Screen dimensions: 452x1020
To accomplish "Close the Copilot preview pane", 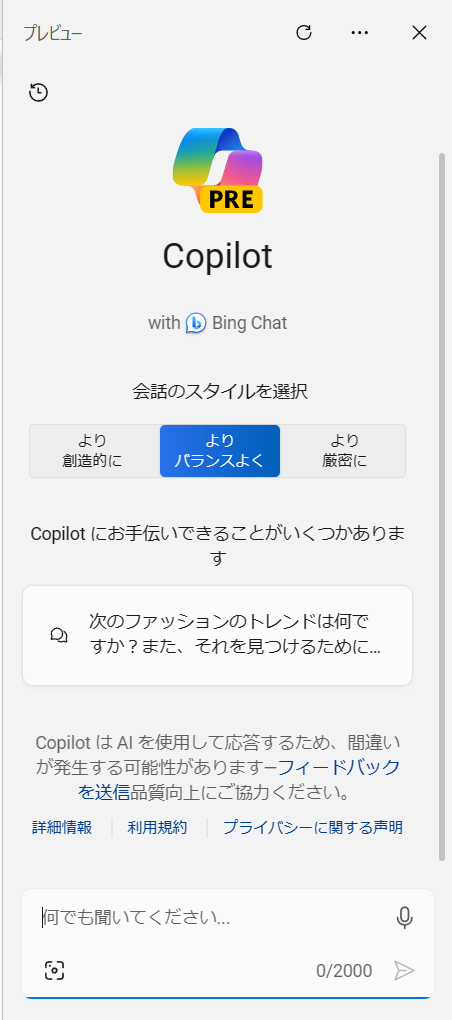I will point(419,33).
